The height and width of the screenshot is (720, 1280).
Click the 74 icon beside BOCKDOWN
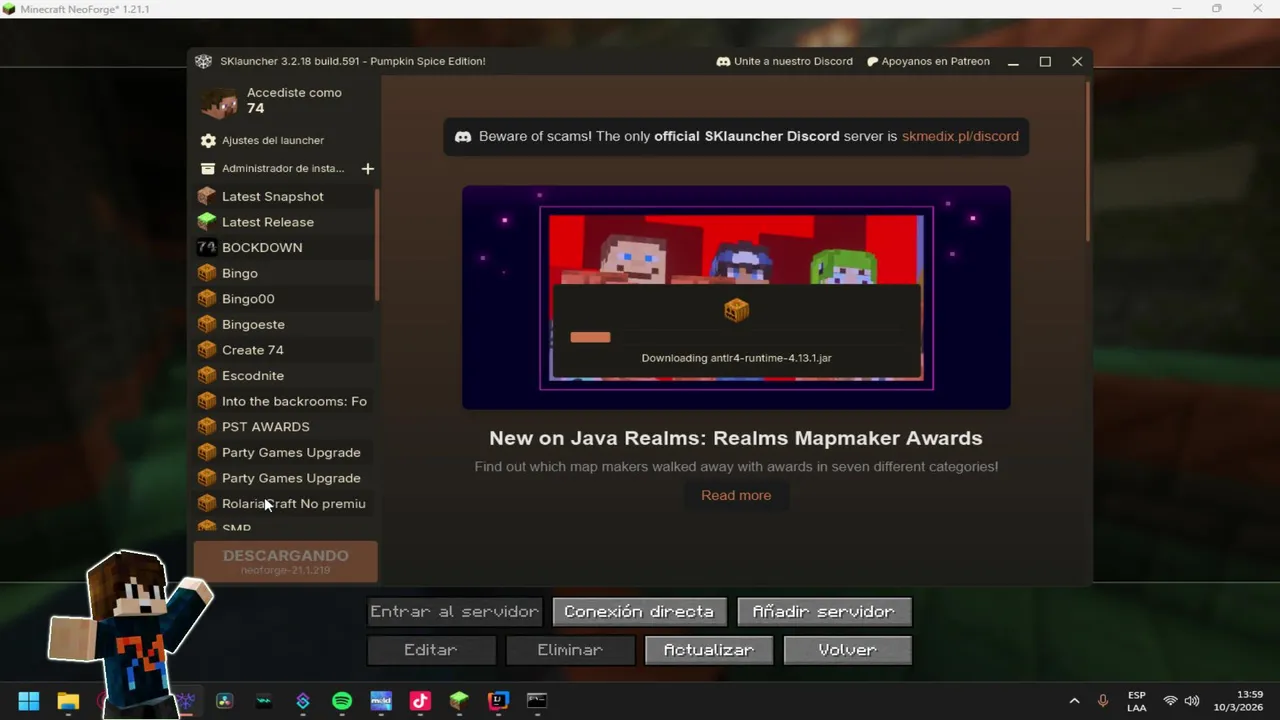click(x=207, y=247)
